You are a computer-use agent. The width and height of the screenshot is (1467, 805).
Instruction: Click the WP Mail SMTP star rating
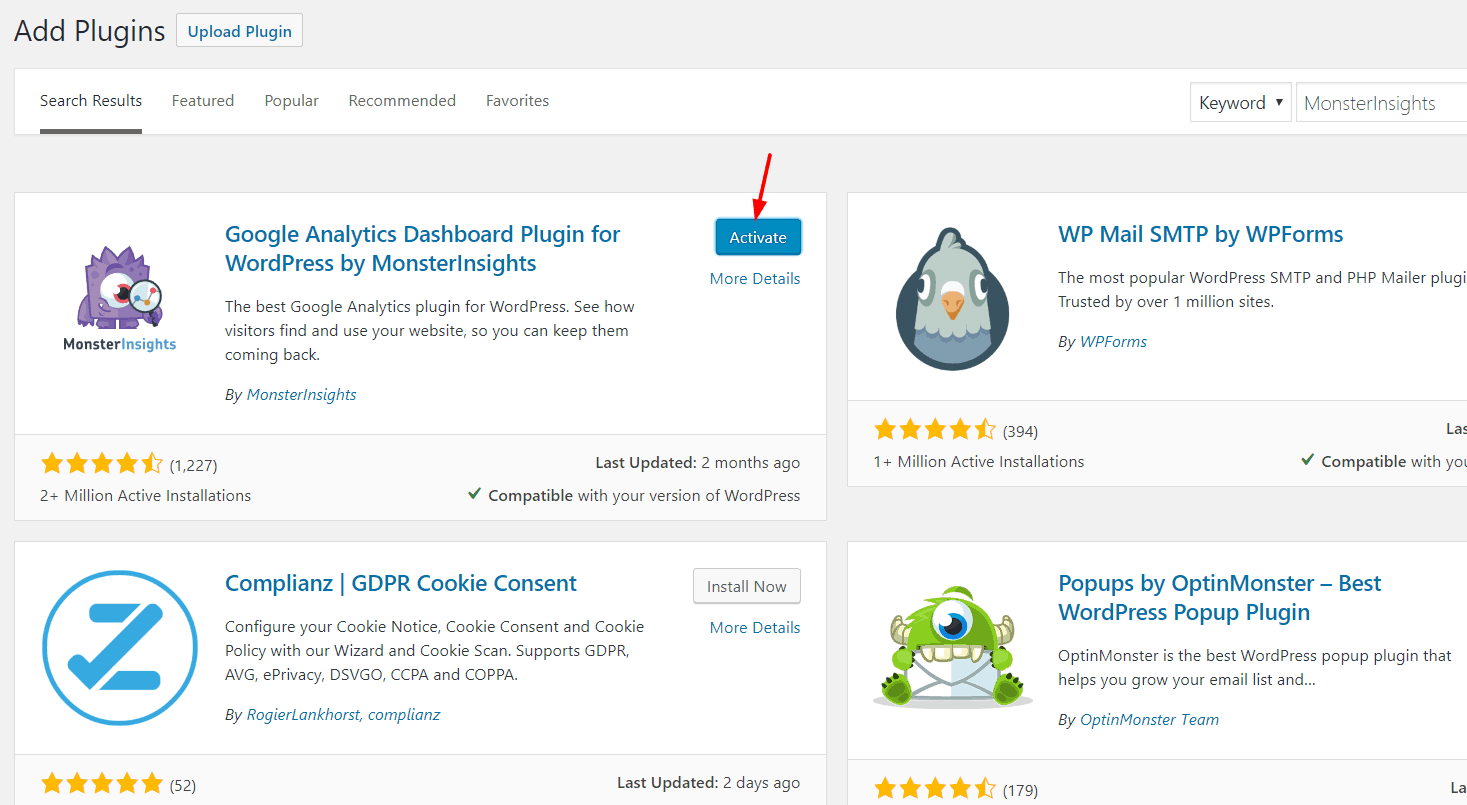pyautogui.click(x=935, y=430)
